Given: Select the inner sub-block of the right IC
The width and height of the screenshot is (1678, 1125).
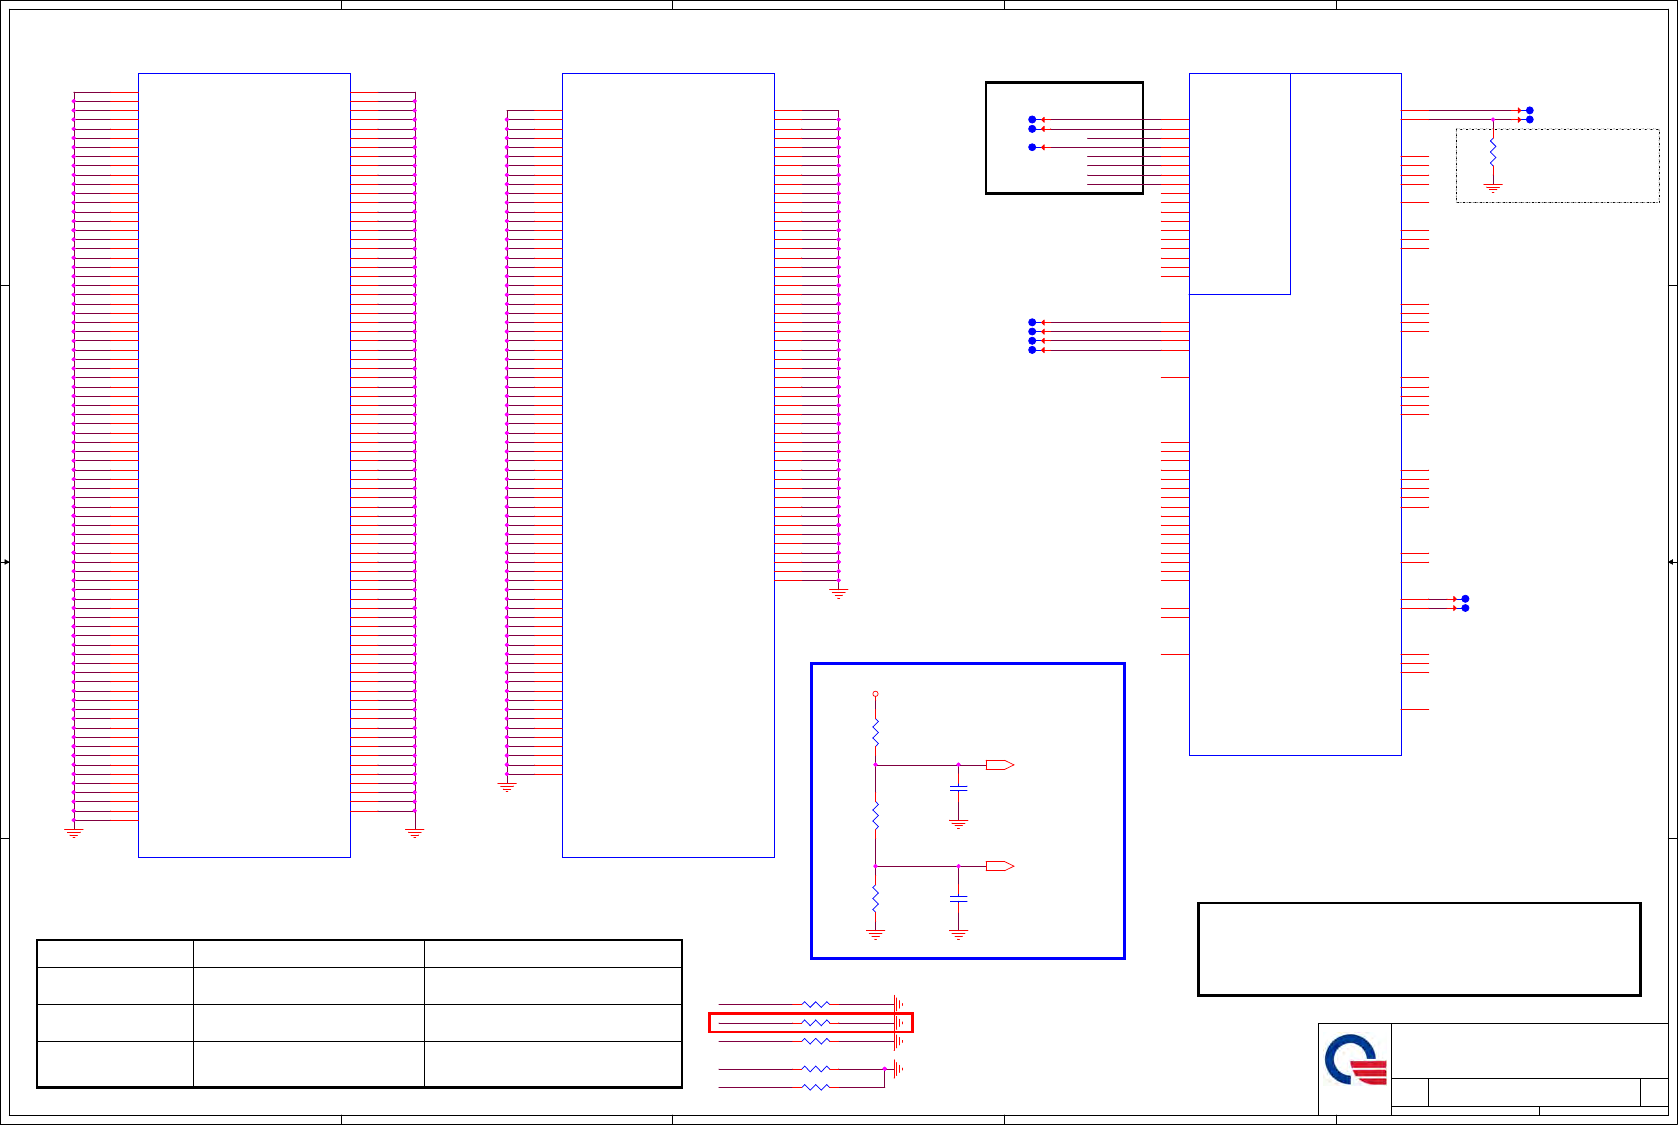Looking at the screenshot, I should tap(1240, 184).
